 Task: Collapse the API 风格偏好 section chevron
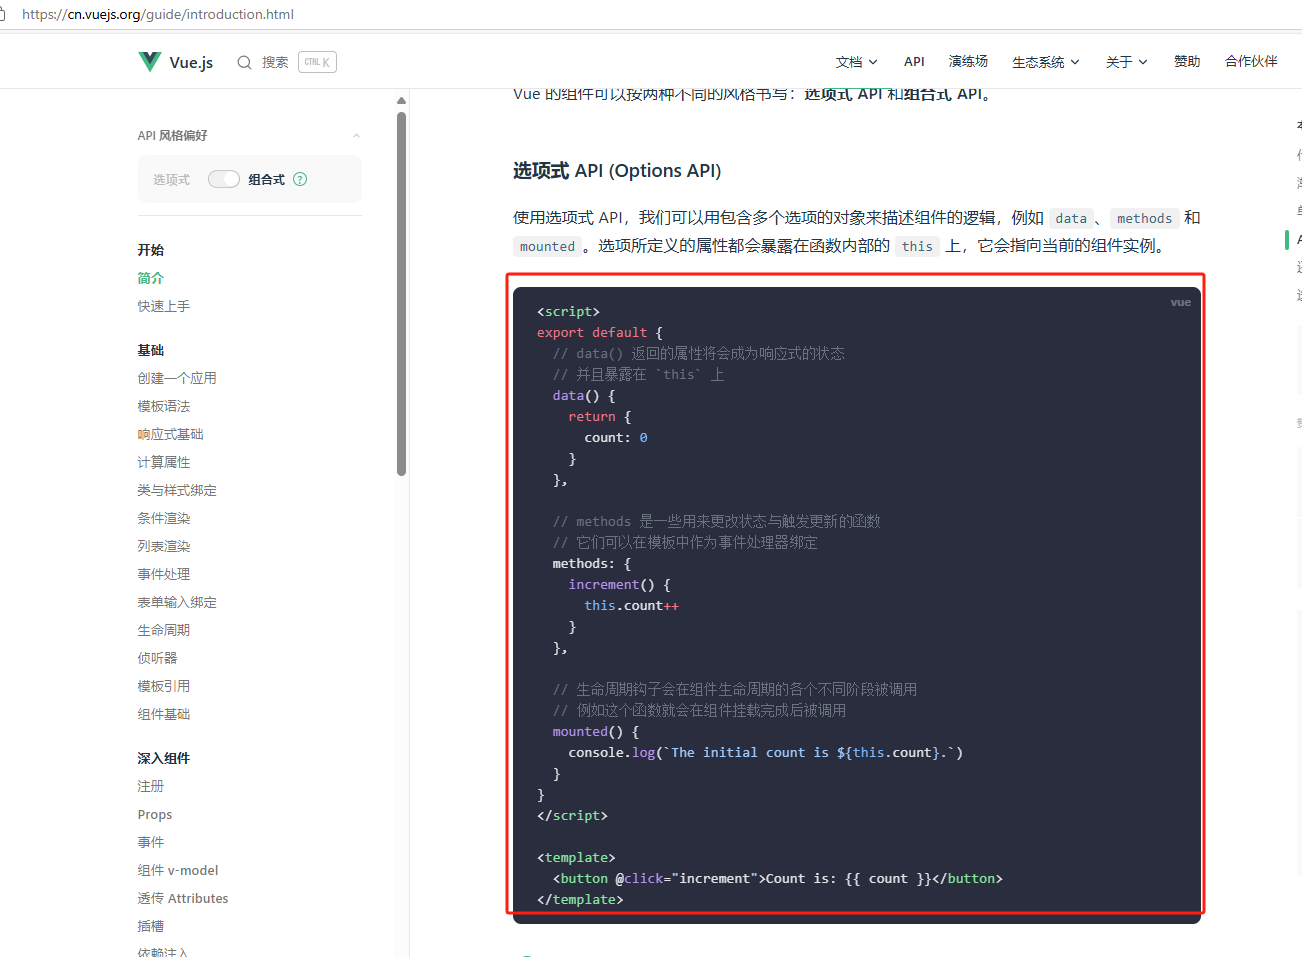356,136
